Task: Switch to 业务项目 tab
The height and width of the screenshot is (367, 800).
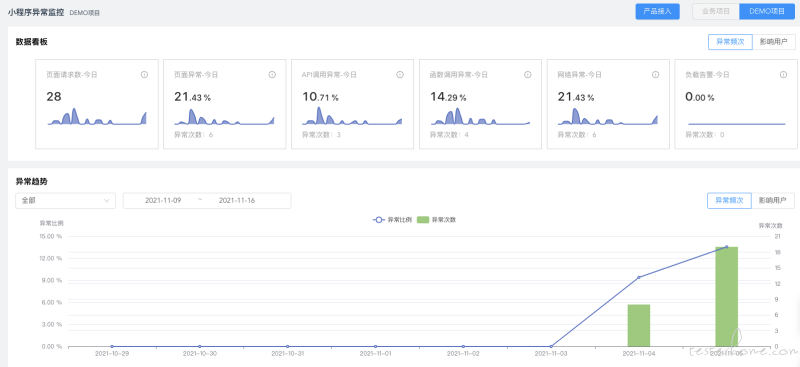Action: (x=716, y=11)
